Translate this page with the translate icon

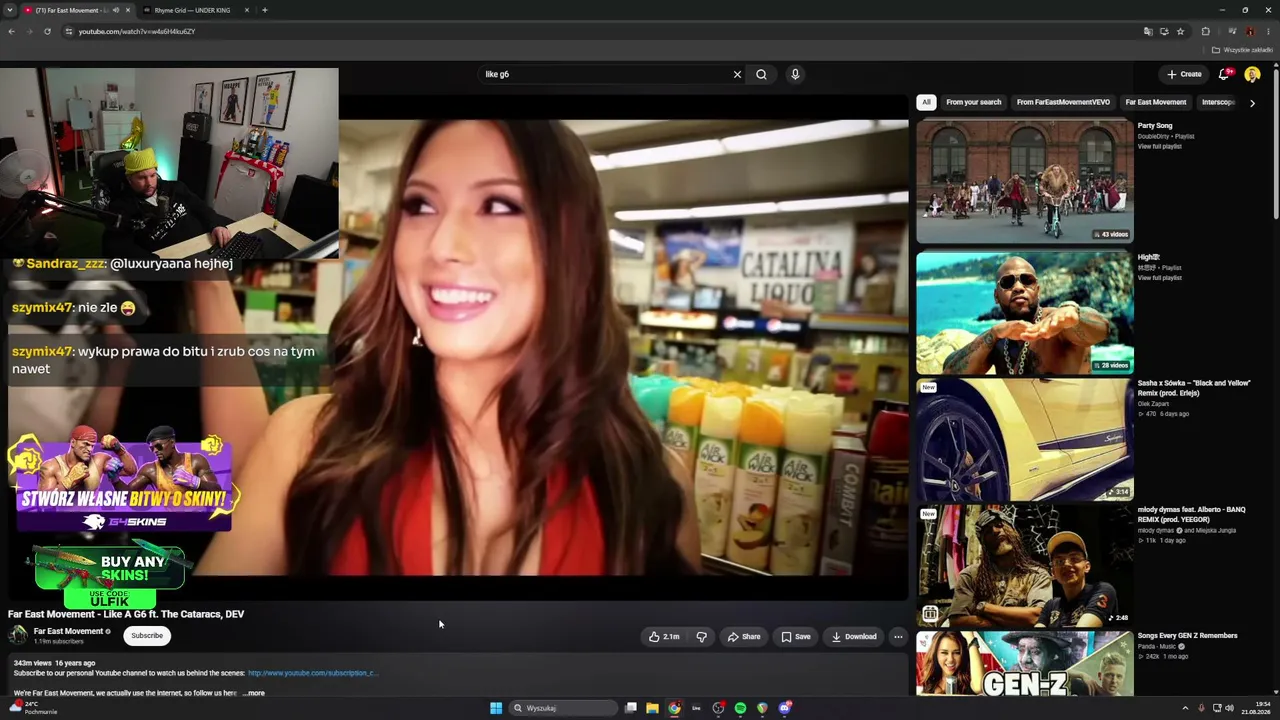tap(1148, 31)
